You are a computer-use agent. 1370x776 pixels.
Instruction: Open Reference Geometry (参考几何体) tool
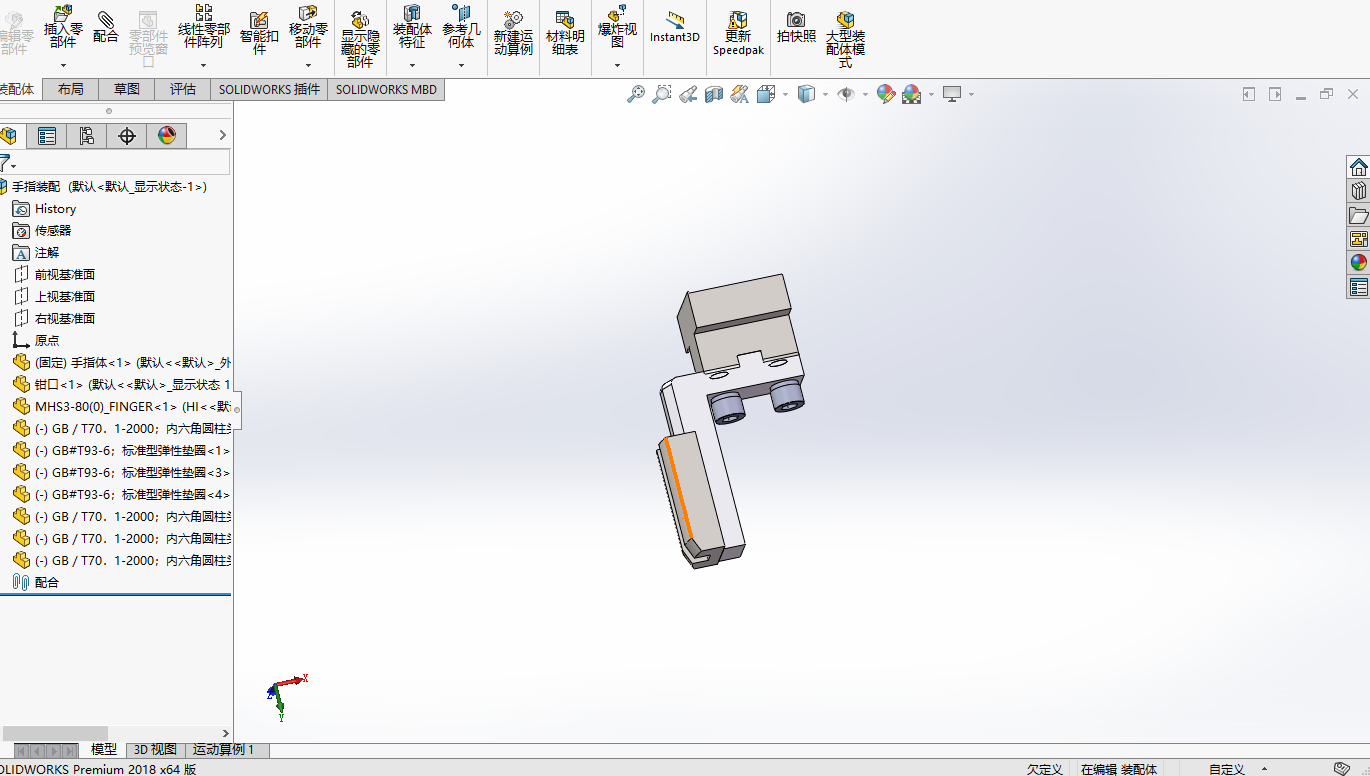pos(461,26)
